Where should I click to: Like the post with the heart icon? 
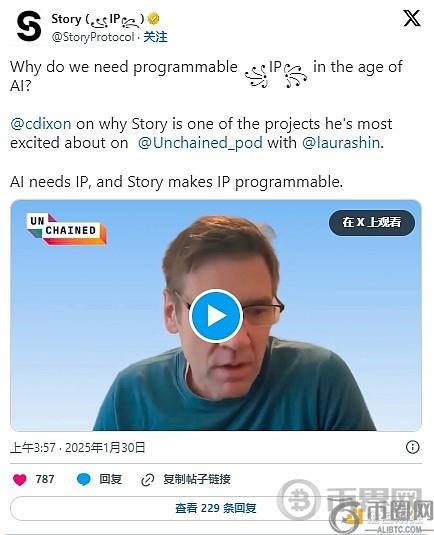pos(19,479)
